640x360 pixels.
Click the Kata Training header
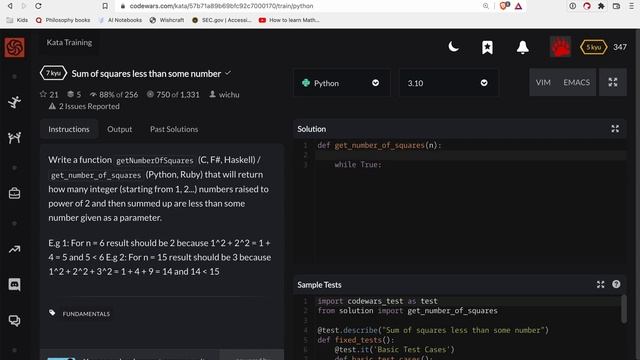[69, 42]
